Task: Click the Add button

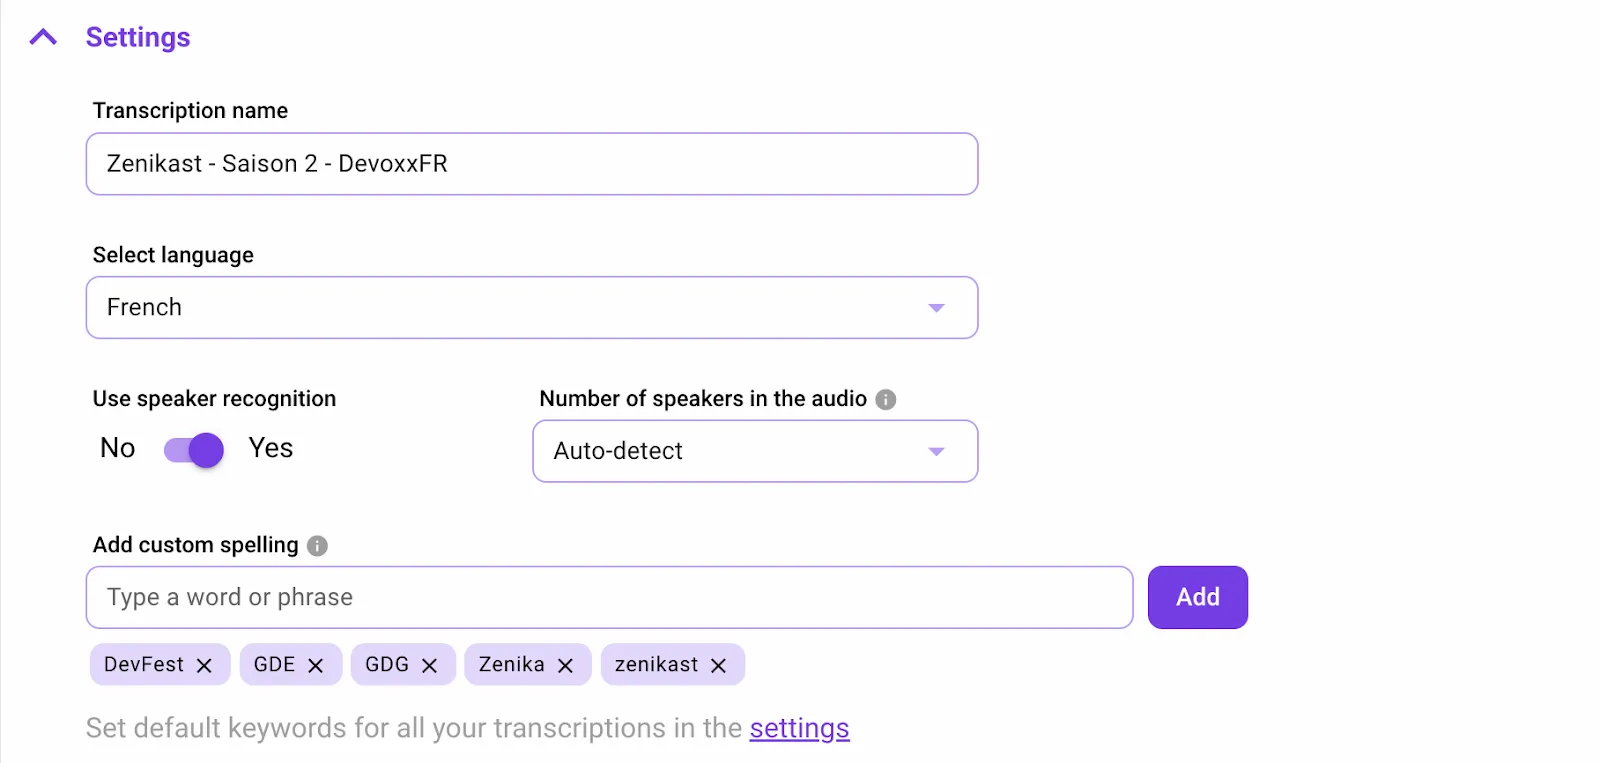Action: pyautogui.click(x=1197, y=597)
